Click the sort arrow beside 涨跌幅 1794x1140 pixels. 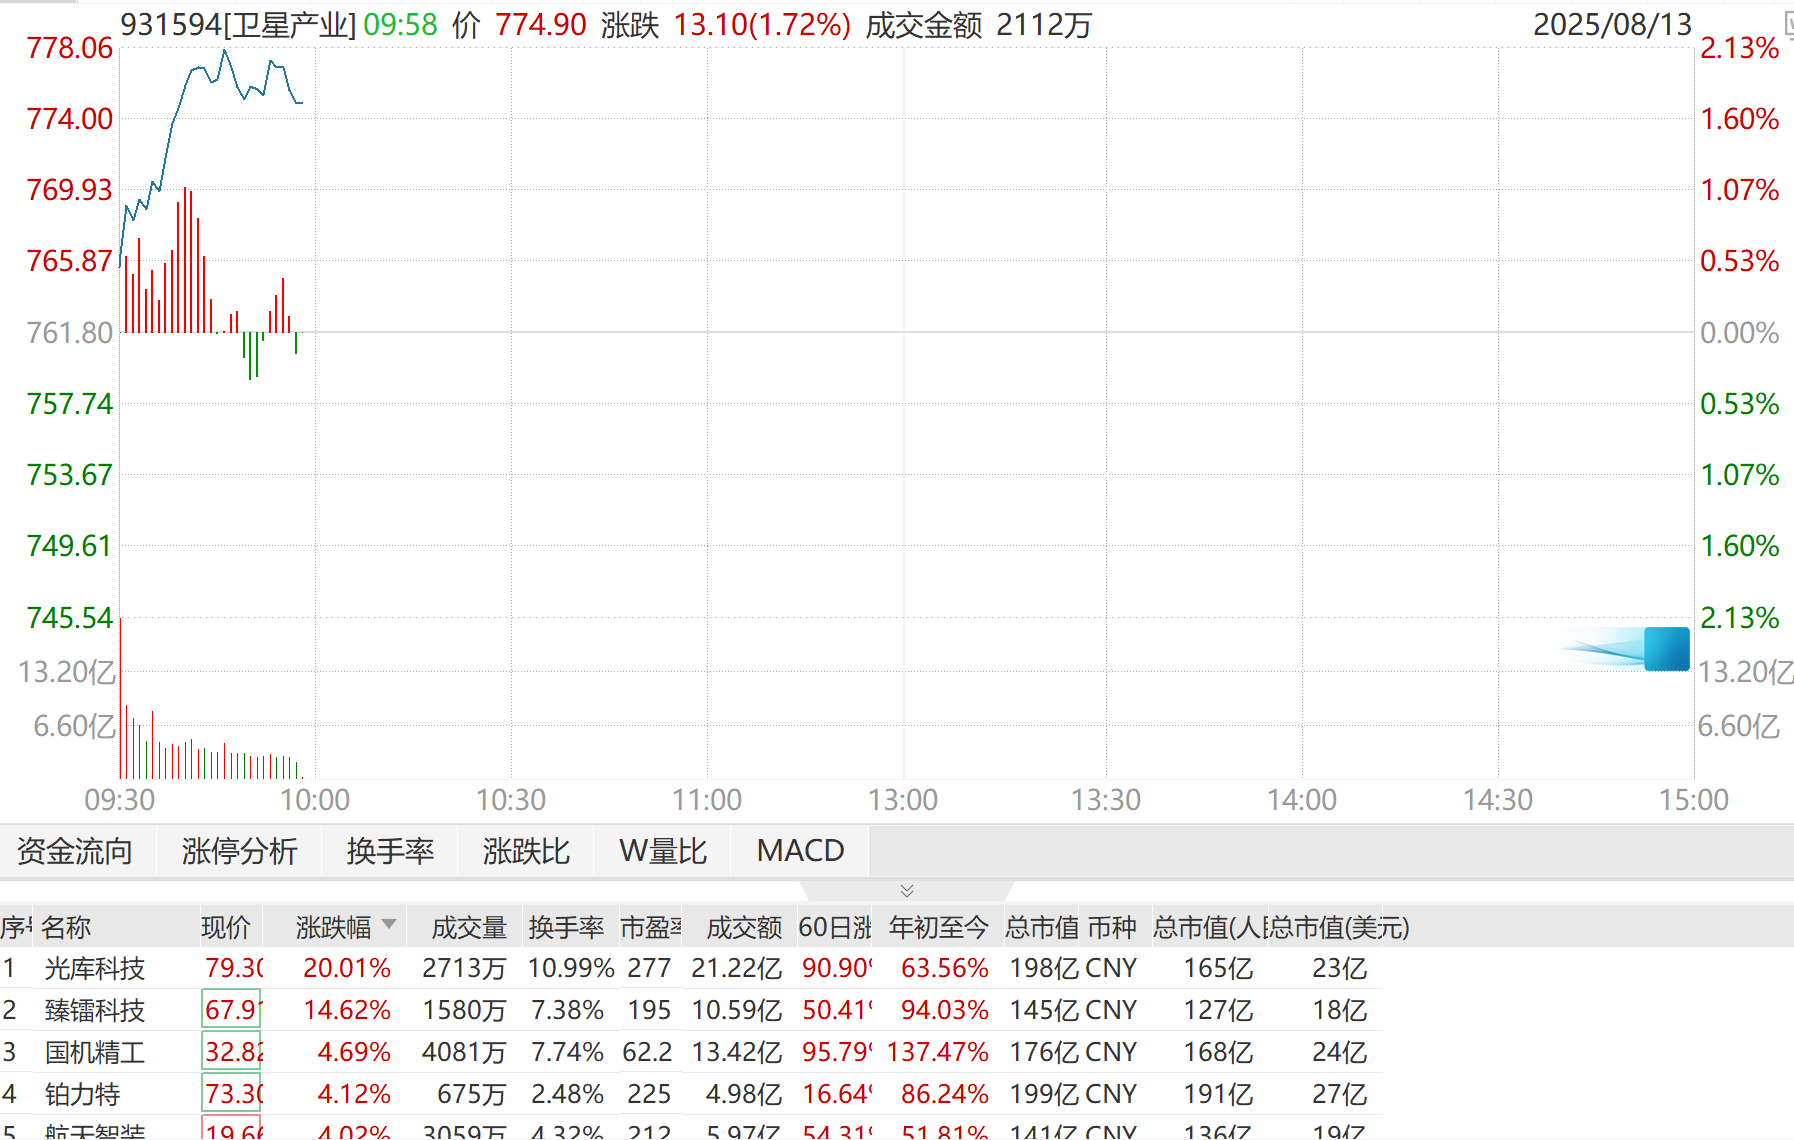click(389, 925)
